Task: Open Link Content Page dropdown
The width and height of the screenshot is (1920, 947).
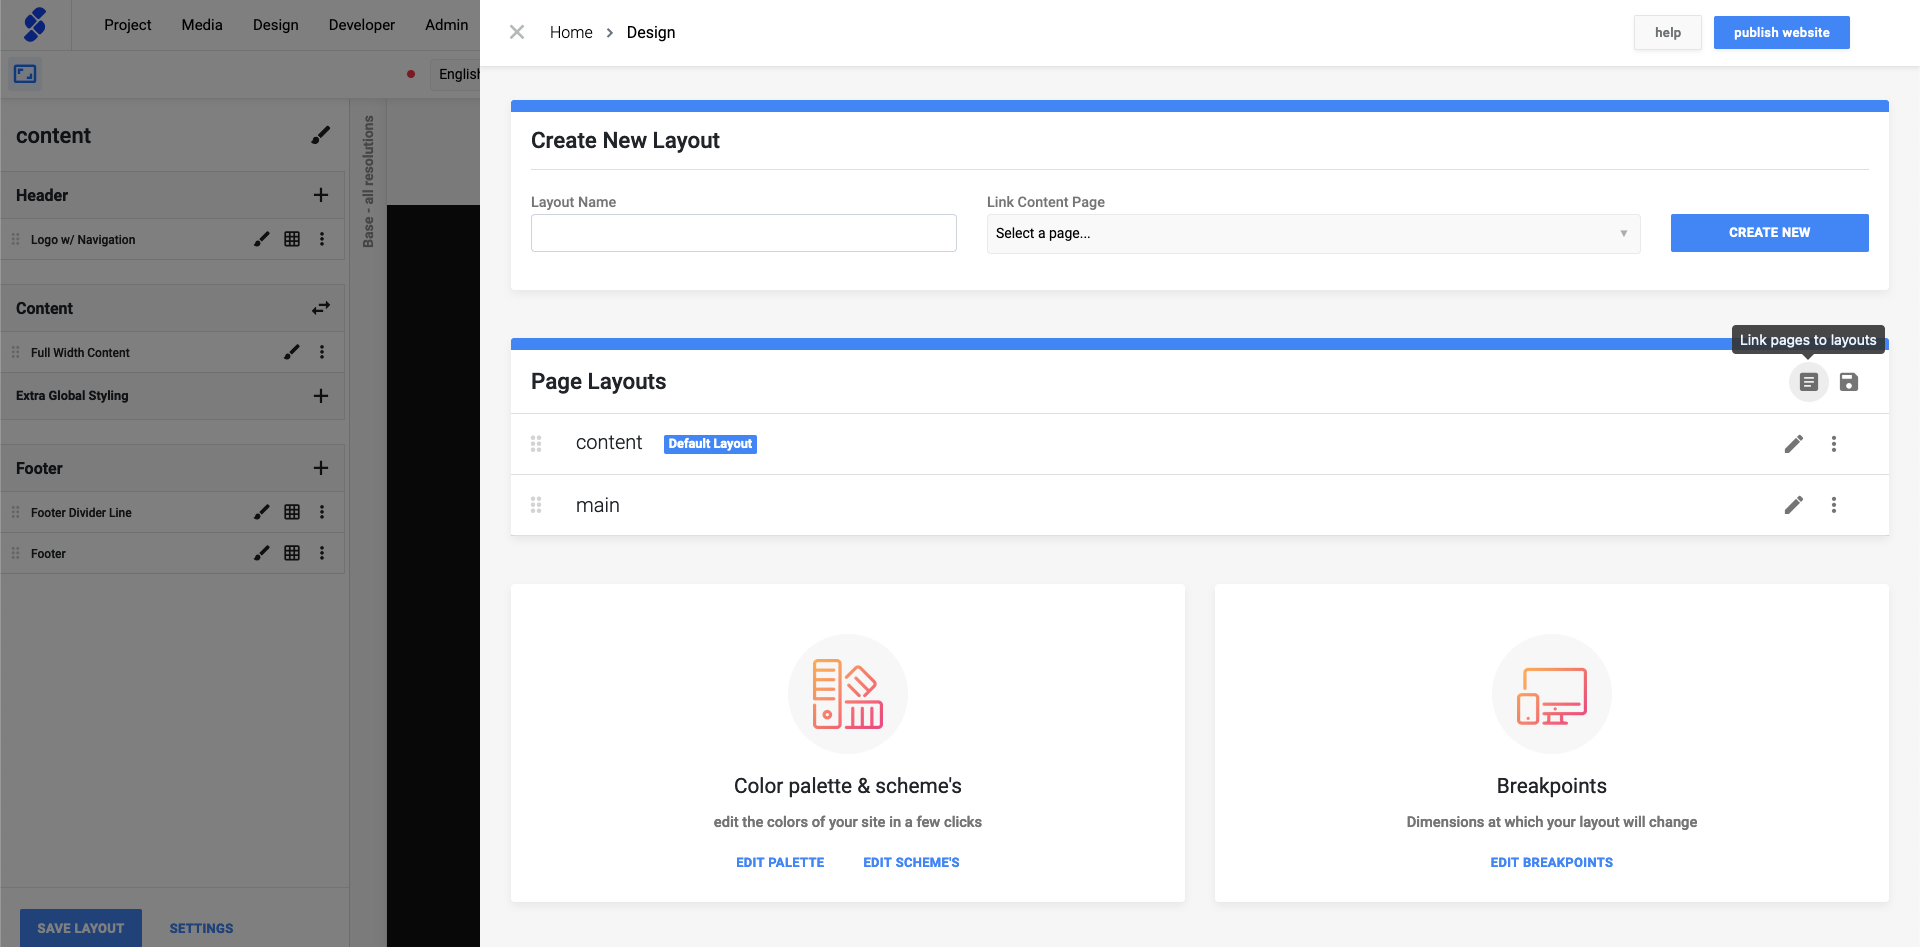Action: pyautogui.click(x=1313, y=233)
